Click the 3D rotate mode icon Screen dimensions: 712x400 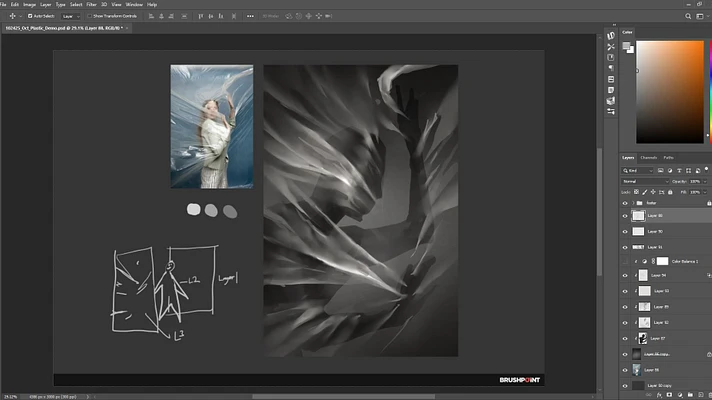coord(289,16)
